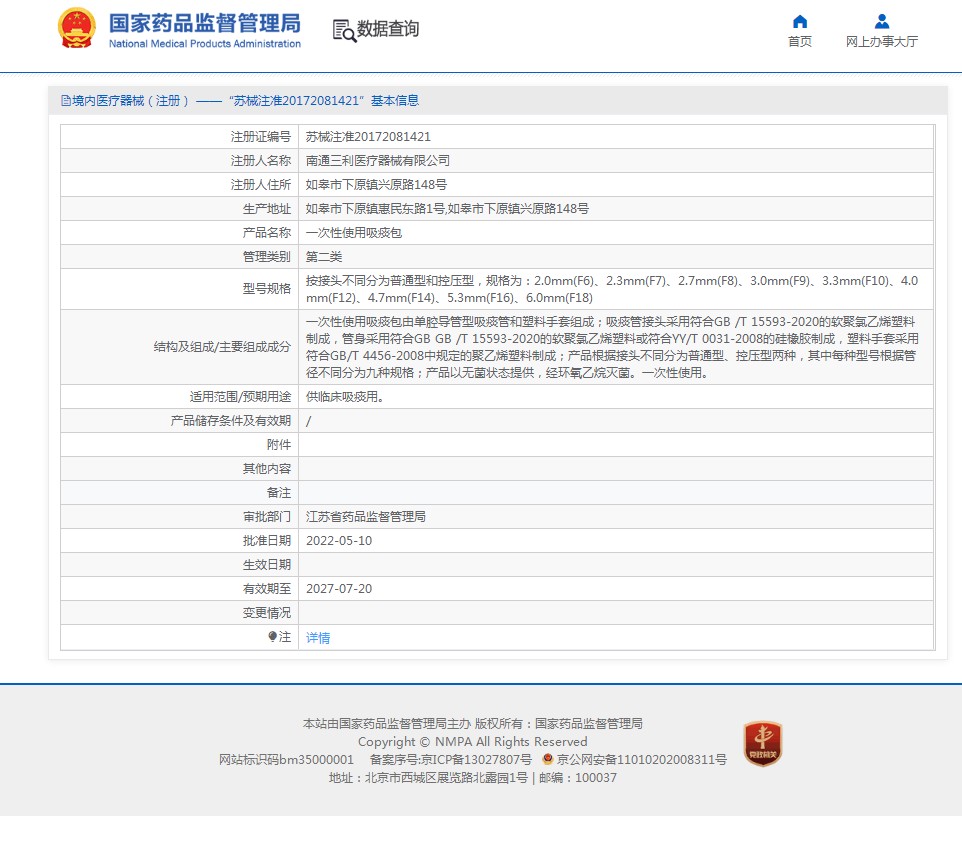
Task: Select the 生产地址 production address value
Action: [447, 209]
